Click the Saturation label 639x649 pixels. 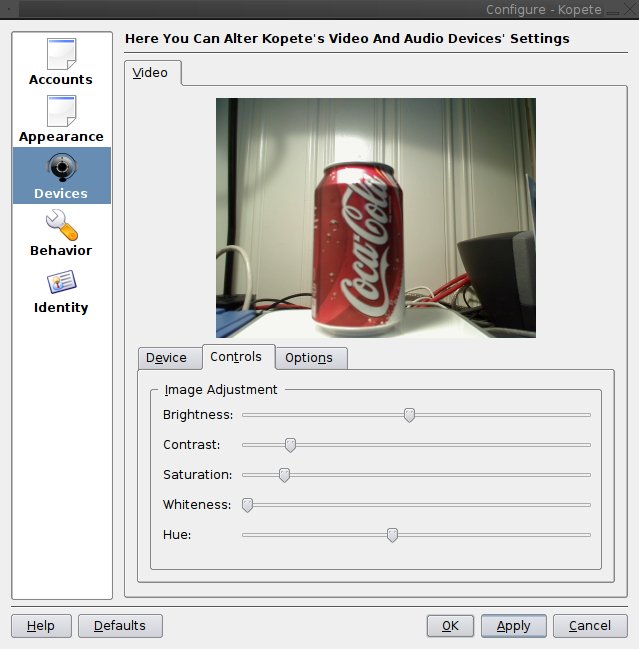[197, 475]
